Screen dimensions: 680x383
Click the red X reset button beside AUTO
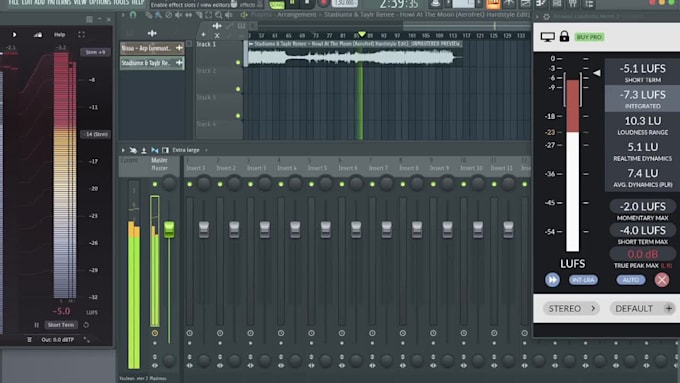662,280
